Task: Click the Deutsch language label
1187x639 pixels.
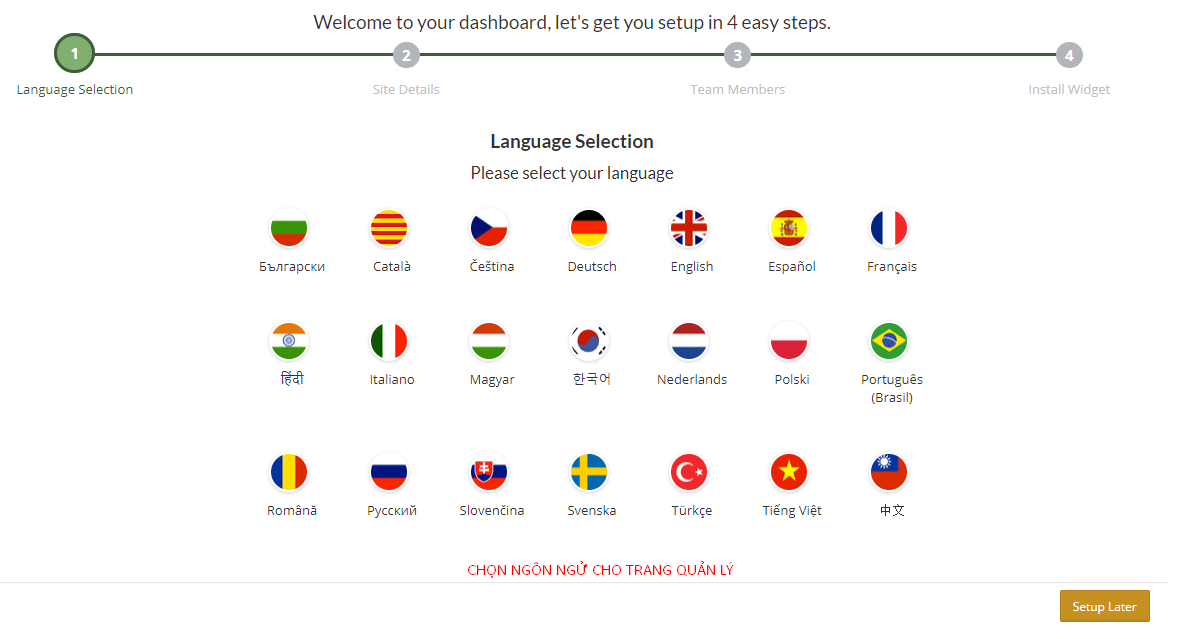Action: click(592, 267)
